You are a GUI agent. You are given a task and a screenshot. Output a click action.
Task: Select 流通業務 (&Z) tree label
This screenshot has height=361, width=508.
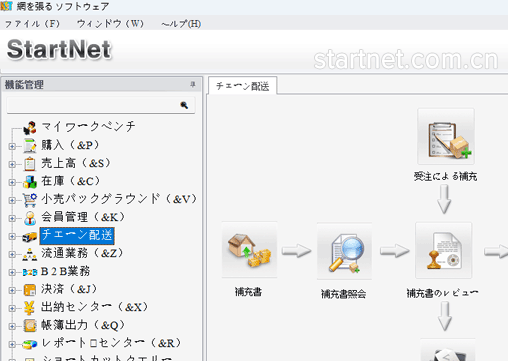click(82, 253)
